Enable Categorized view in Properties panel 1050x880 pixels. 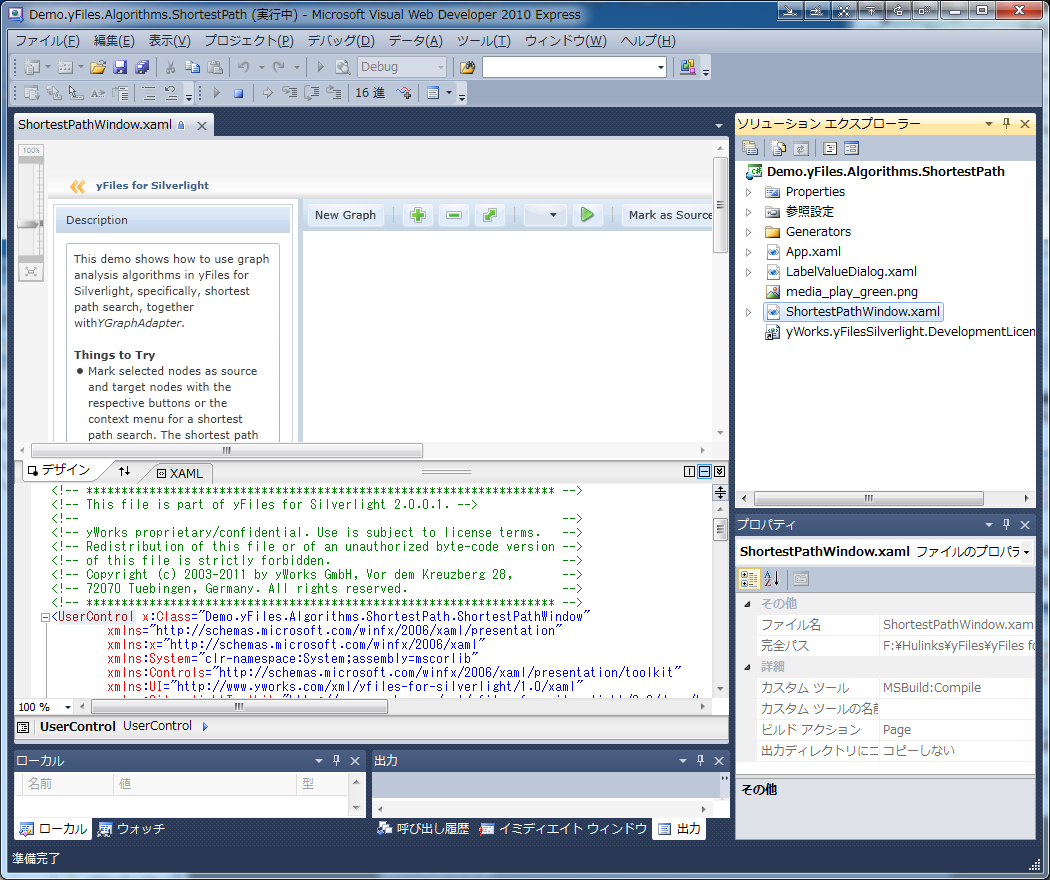749,579
